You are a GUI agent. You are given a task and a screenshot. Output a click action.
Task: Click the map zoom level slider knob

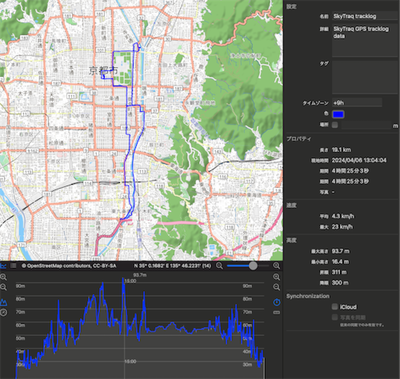tap(253, 266)
